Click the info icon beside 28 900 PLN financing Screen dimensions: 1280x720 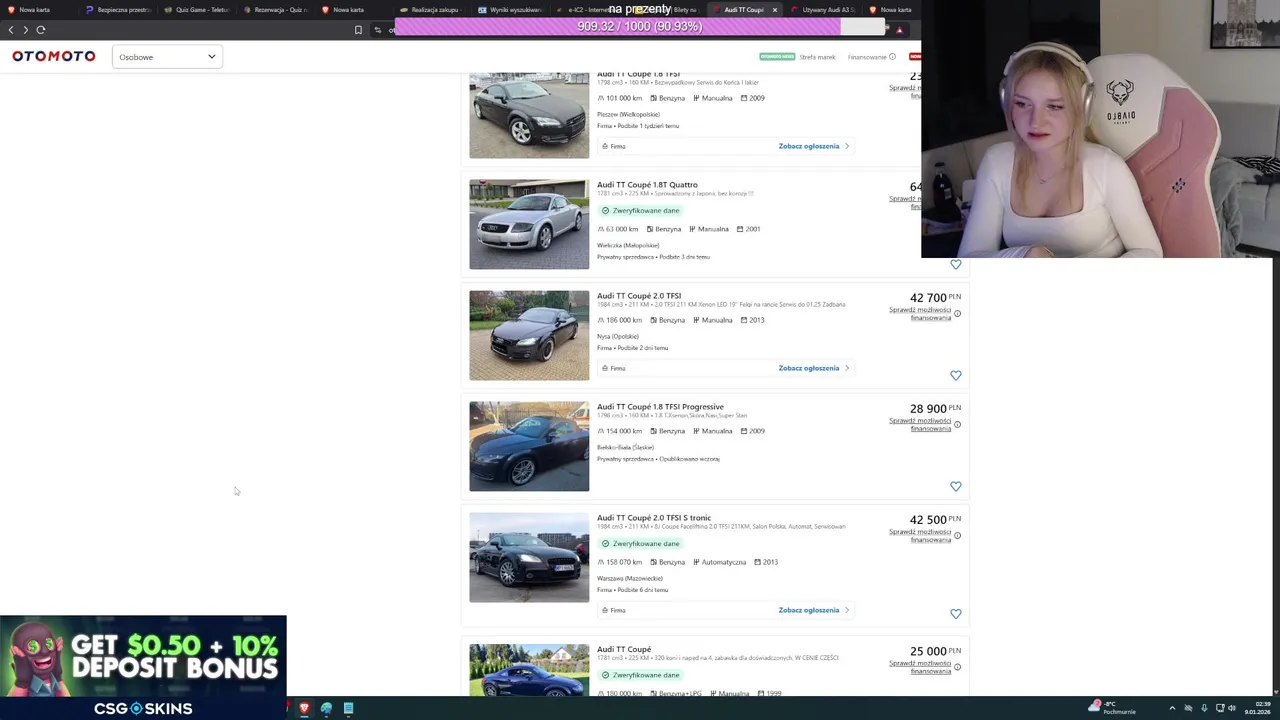[x=957, y=425]
